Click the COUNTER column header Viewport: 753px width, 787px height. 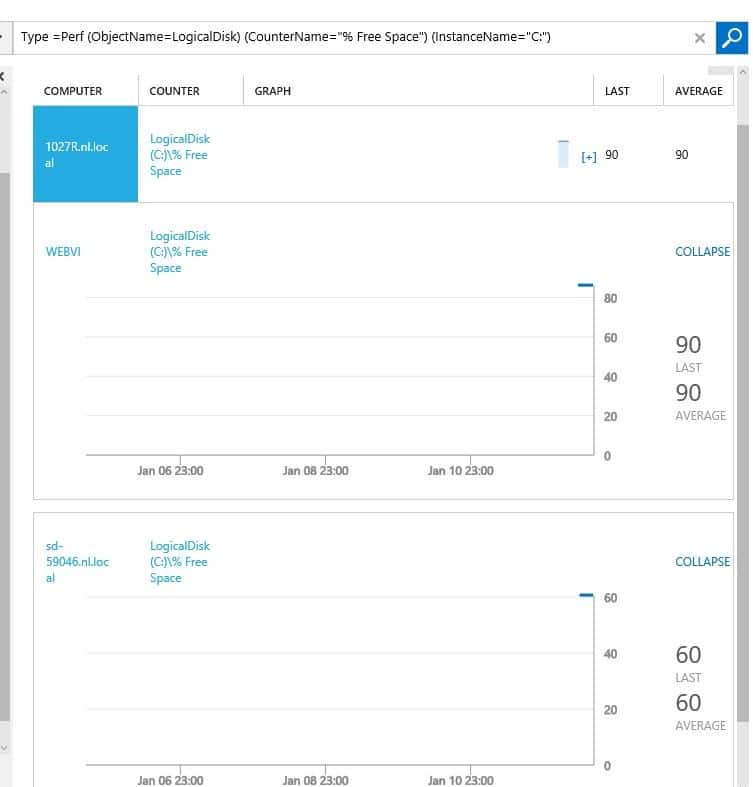point(174,91)
